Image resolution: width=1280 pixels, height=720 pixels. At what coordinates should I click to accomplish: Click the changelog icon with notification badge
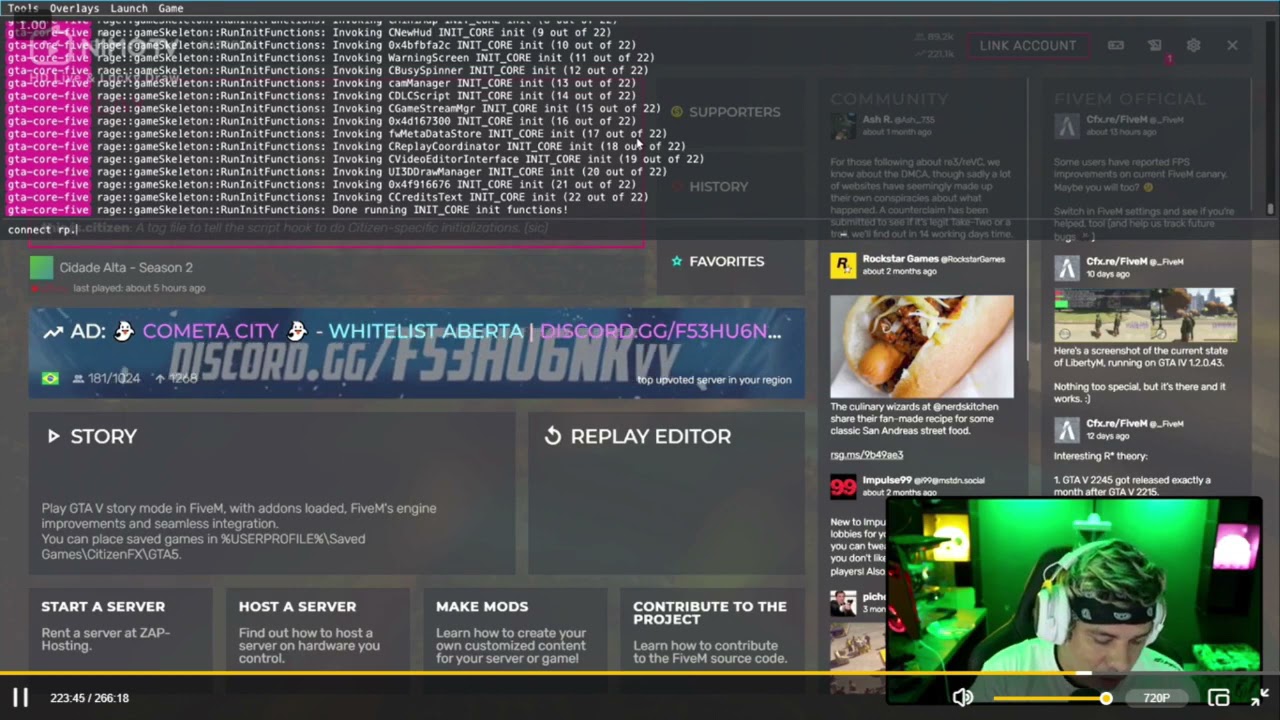pyautogui.click(x=1155, y=46)
